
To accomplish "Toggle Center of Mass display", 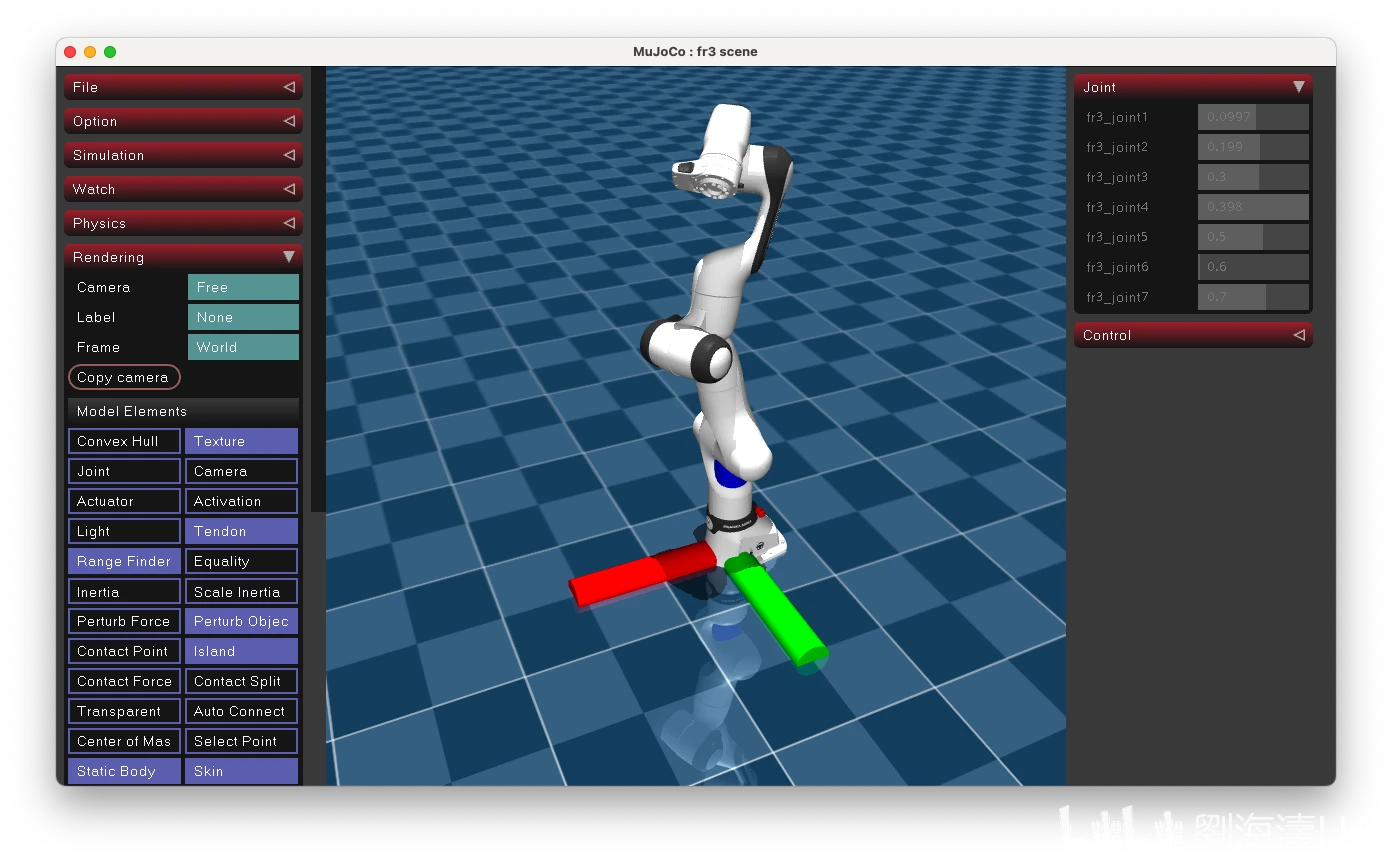I will pos(124,741).
